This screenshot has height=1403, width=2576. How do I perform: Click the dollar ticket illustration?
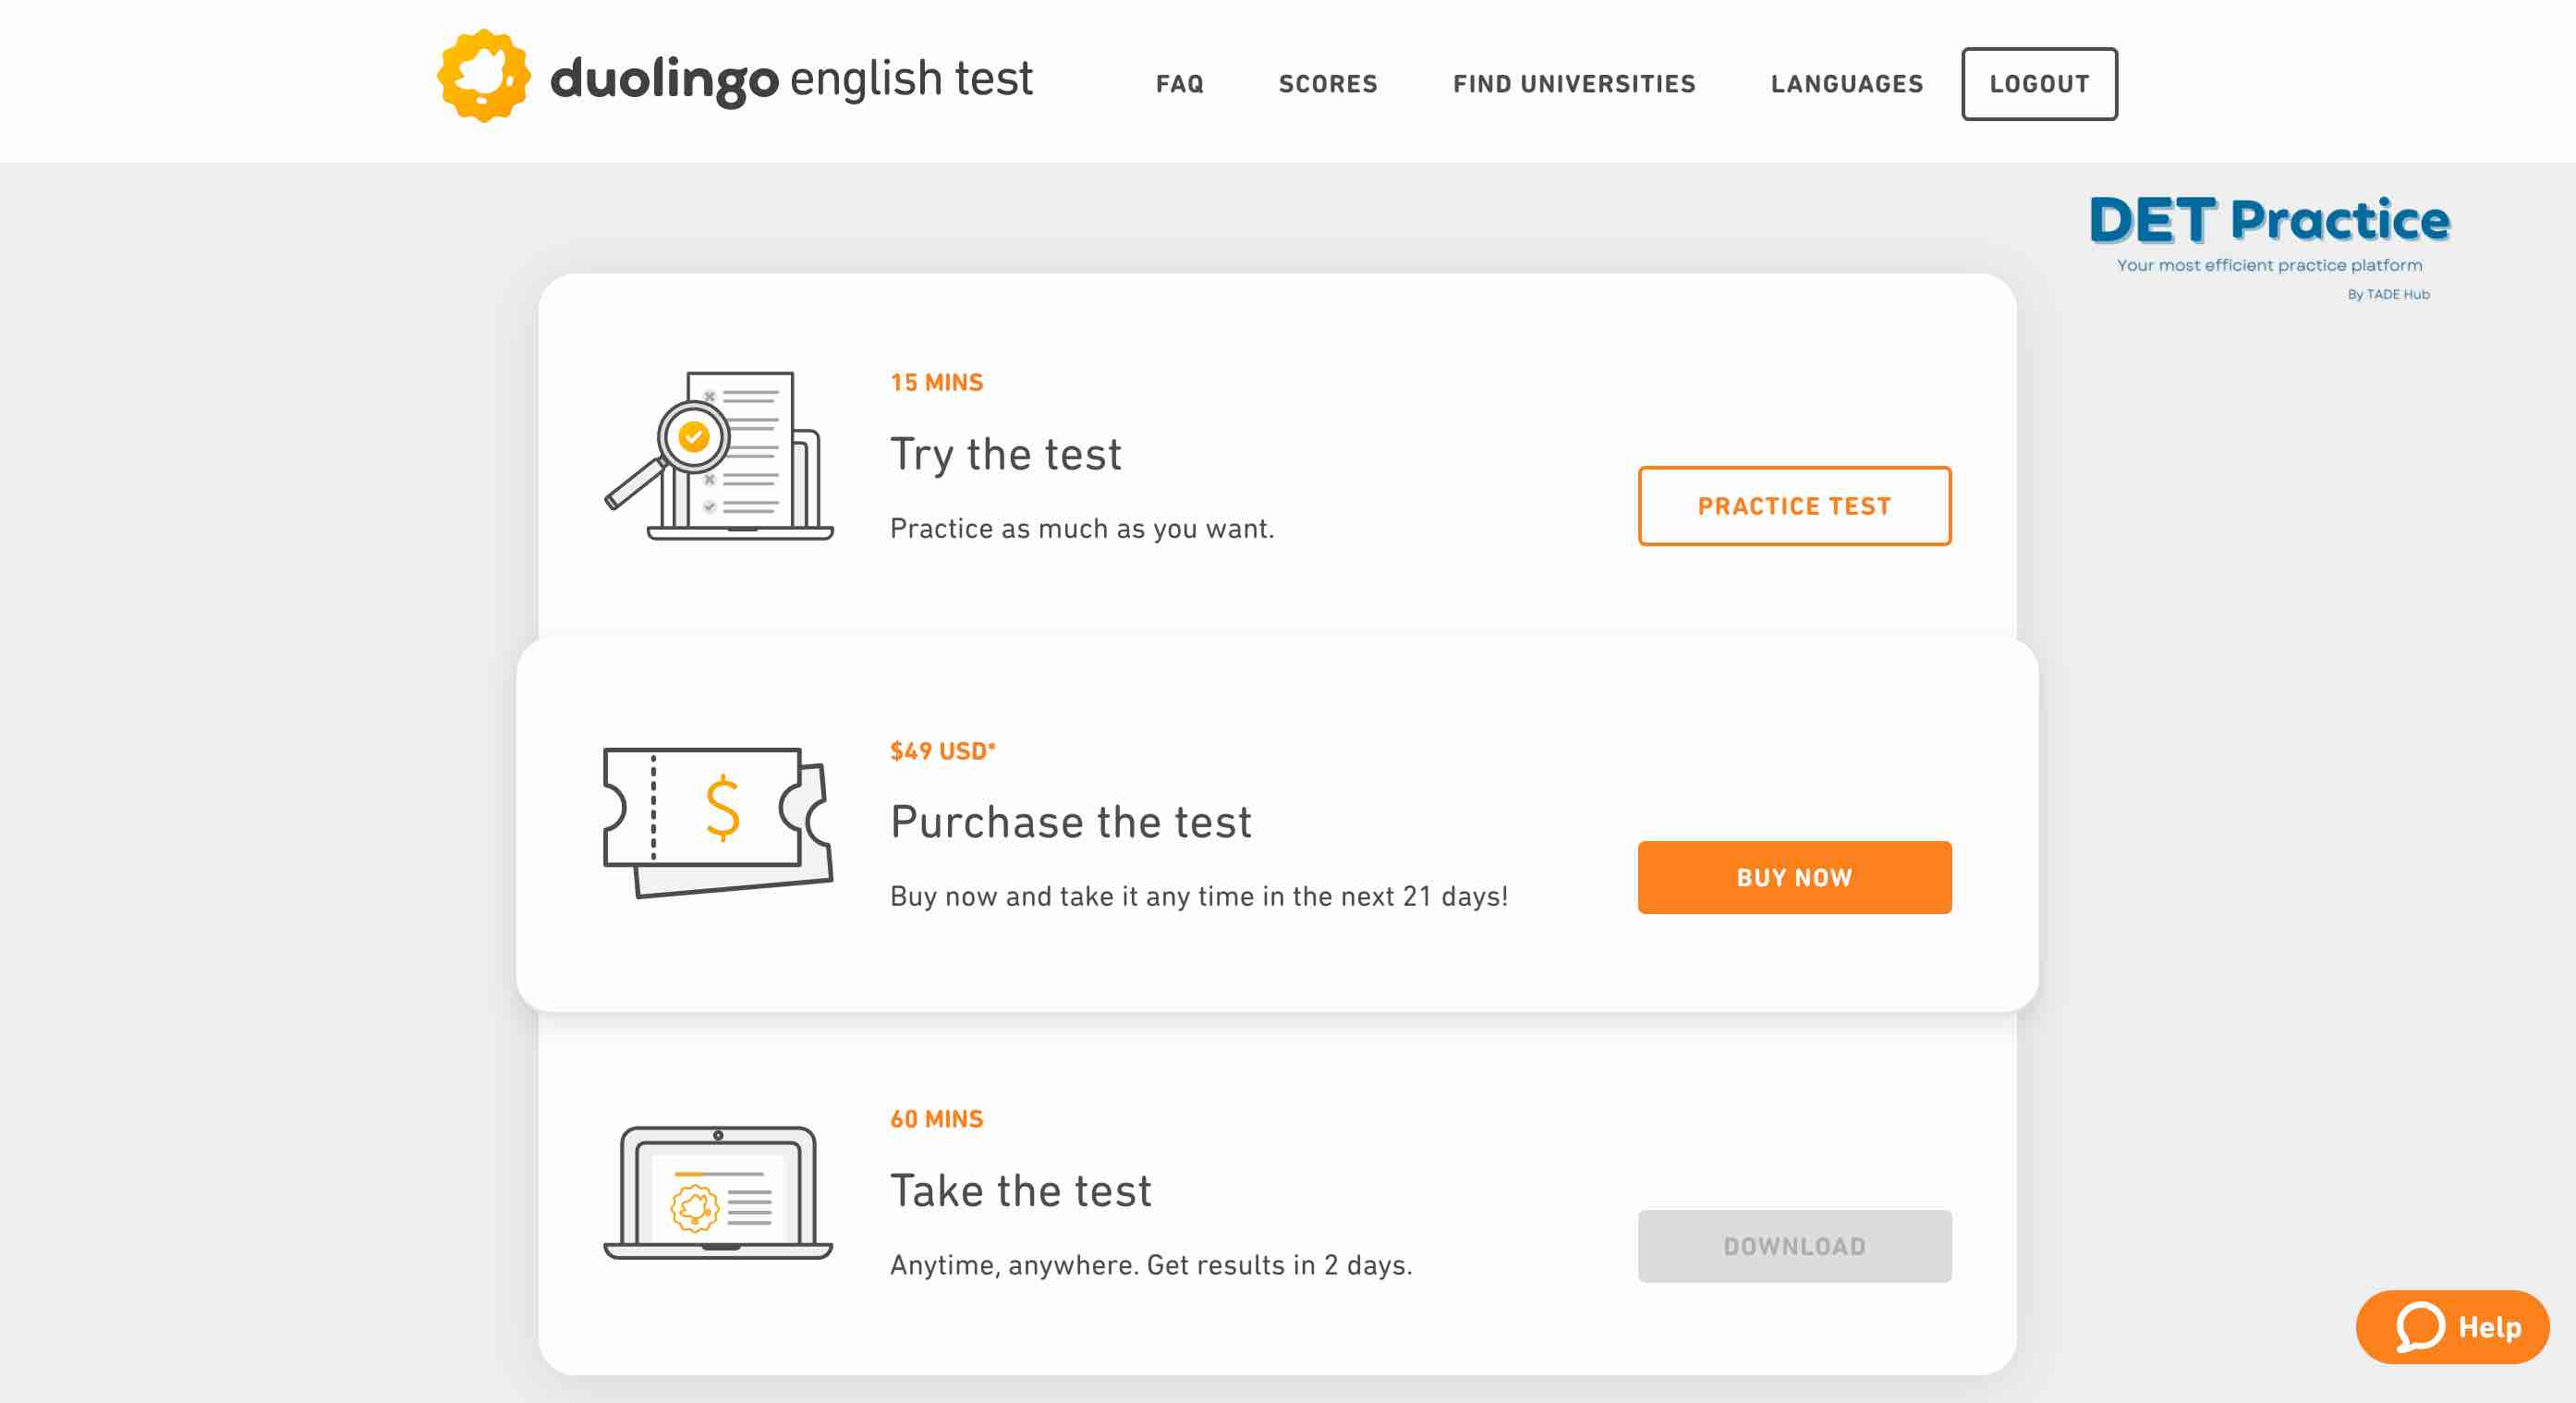point(718,822)
